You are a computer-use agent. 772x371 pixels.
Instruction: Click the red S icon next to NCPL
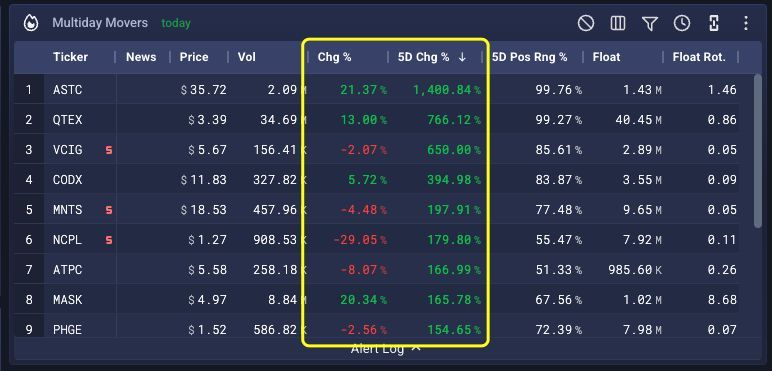109,240
